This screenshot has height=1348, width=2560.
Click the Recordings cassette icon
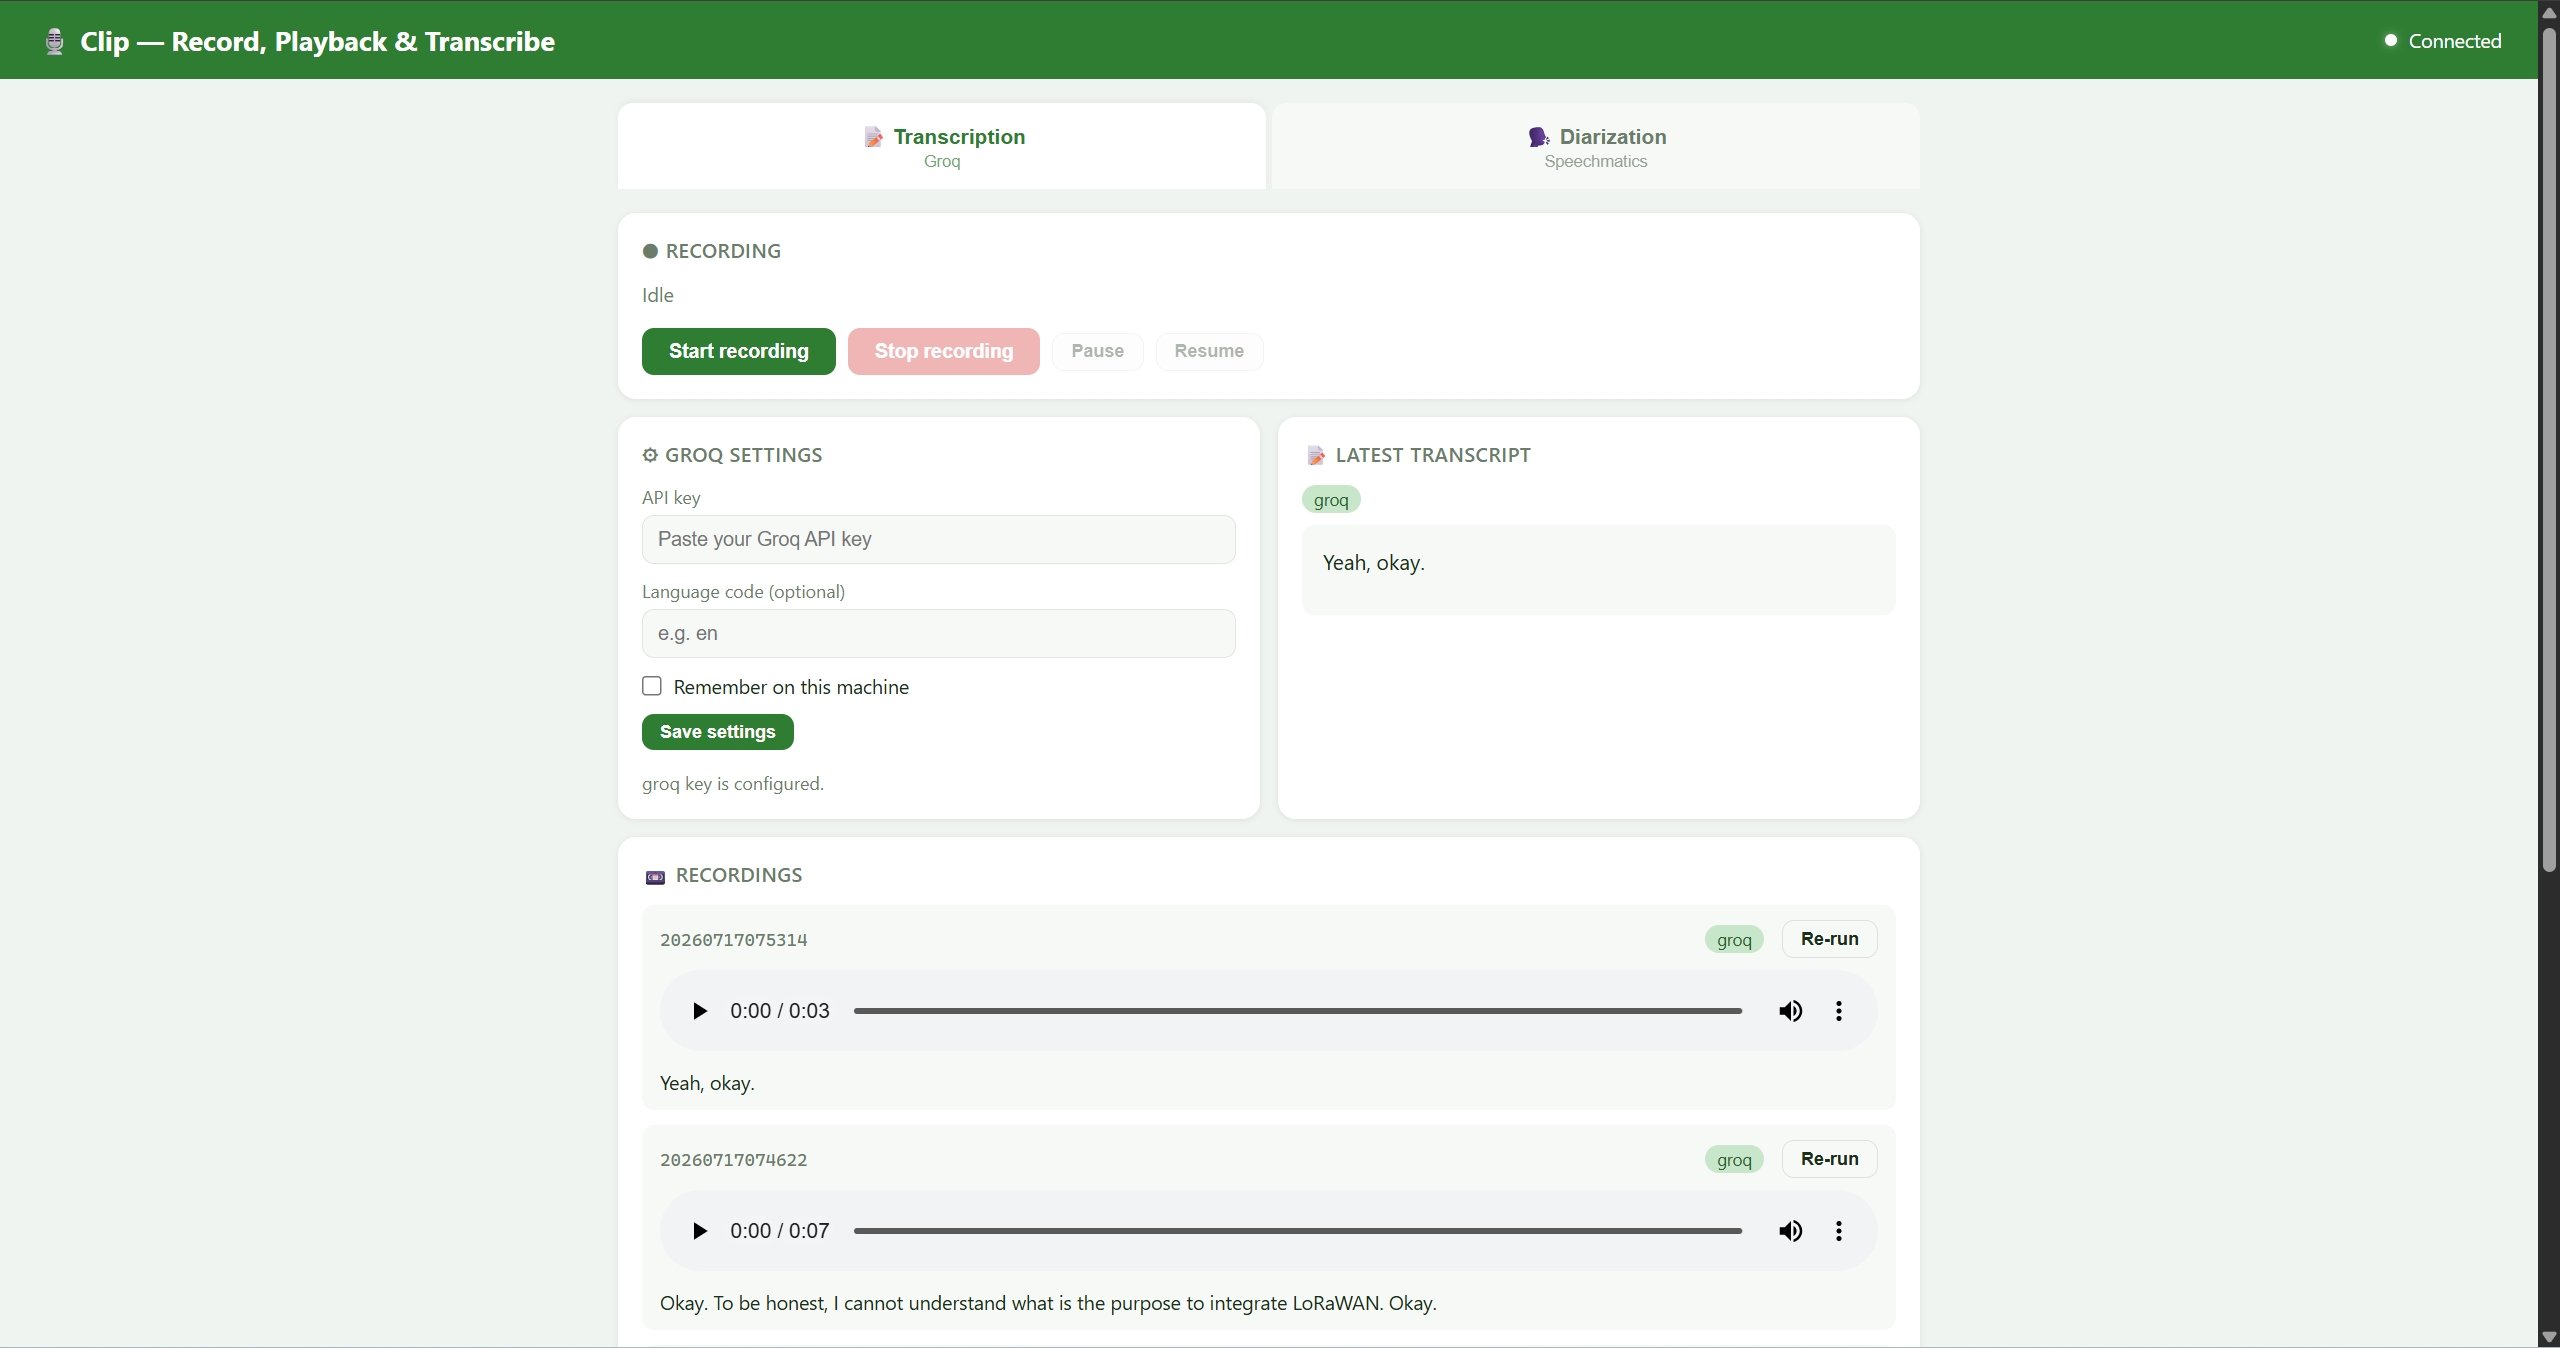click(x=655, y=877)
